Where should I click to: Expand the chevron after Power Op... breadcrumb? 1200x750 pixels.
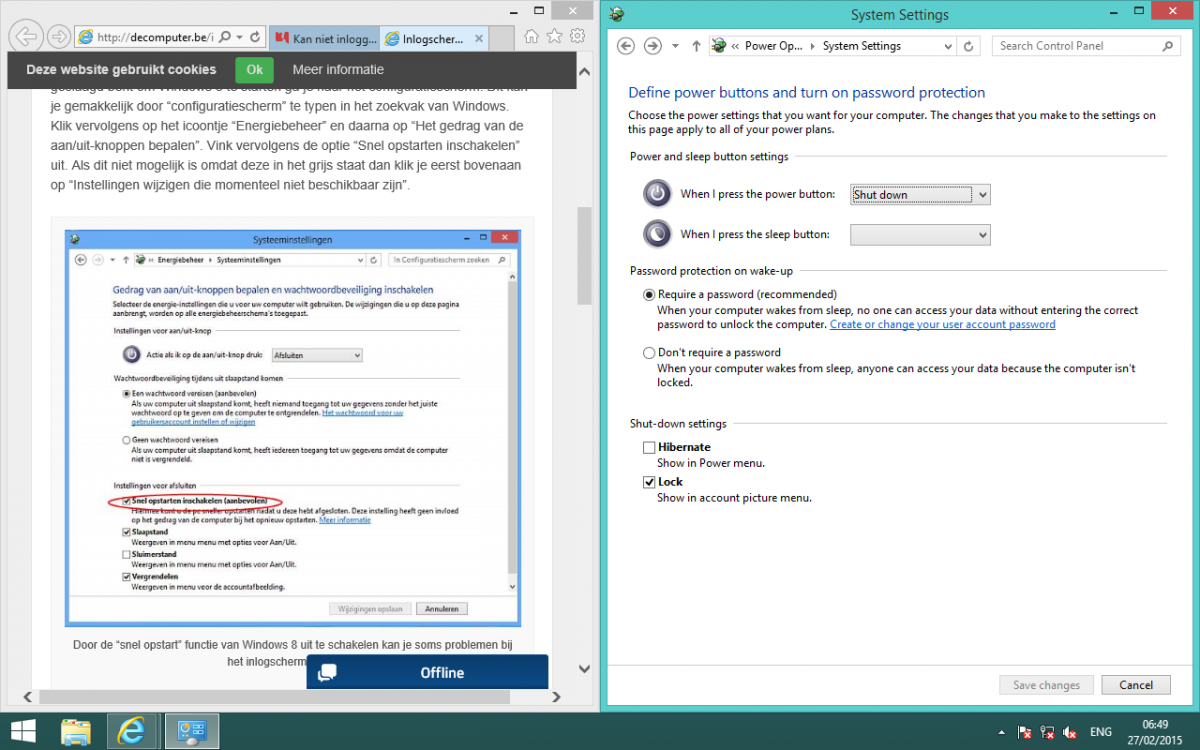tap(813, 46)
